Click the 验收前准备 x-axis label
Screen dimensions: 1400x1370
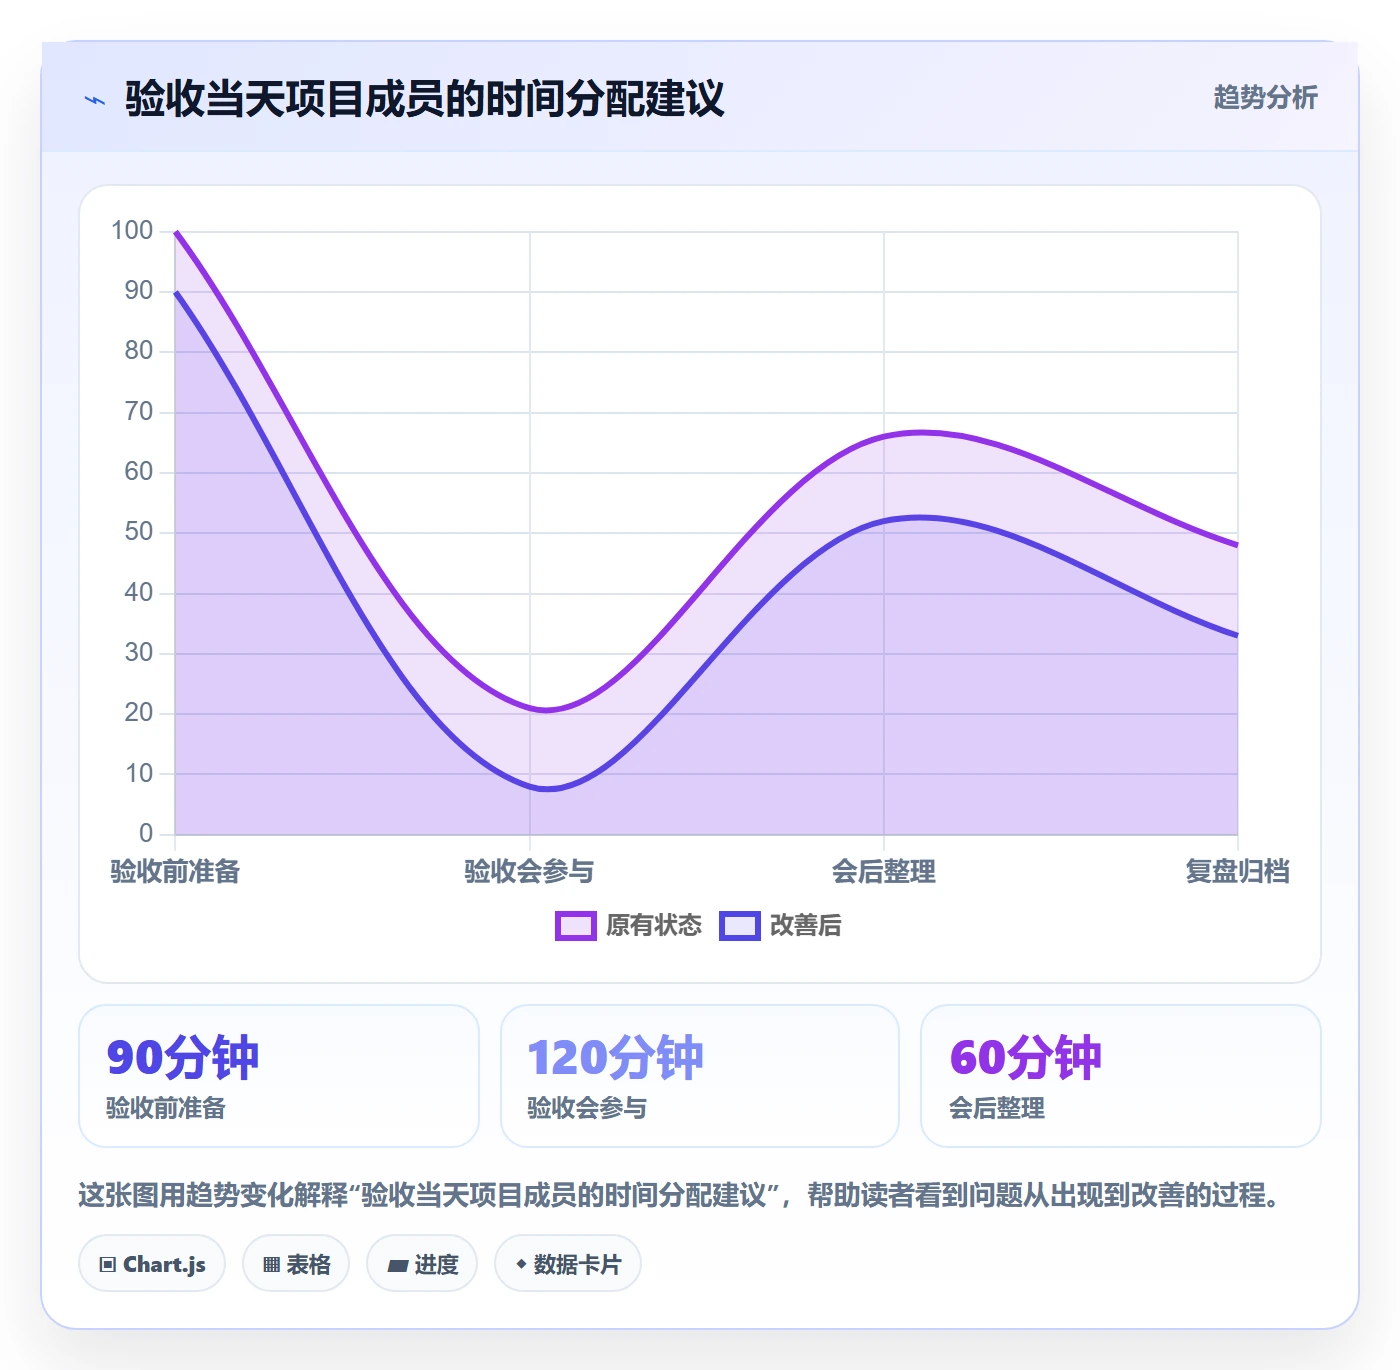(x=175, y=872)
